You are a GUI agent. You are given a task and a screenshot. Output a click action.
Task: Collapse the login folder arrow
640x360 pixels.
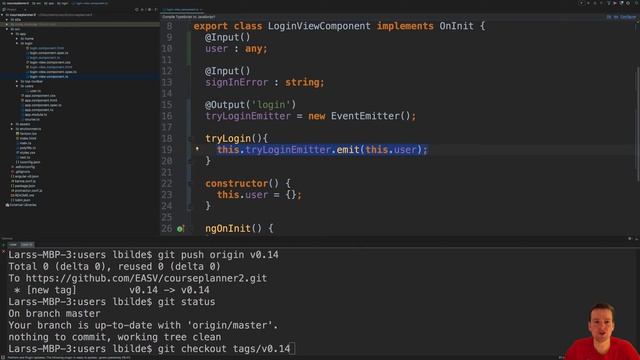[x=17, y=43]
